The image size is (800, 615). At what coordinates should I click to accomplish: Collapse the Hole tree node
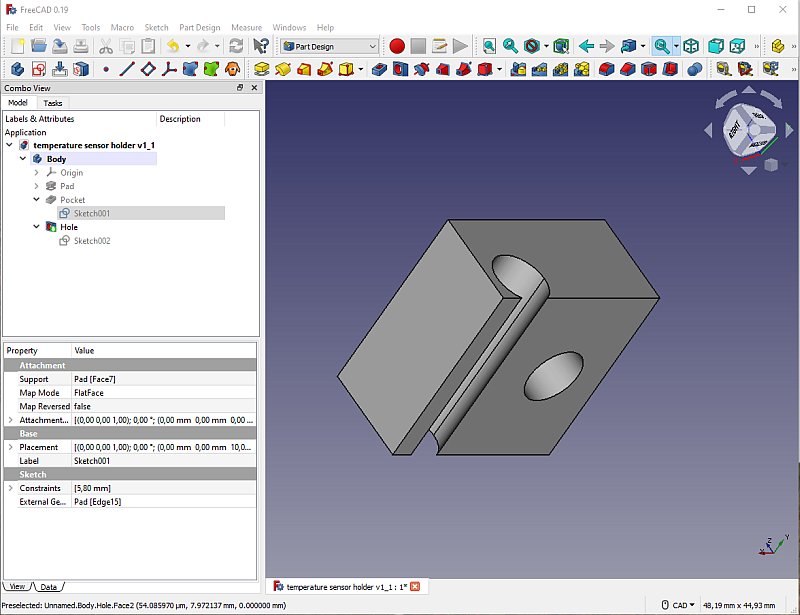(36, 227)
